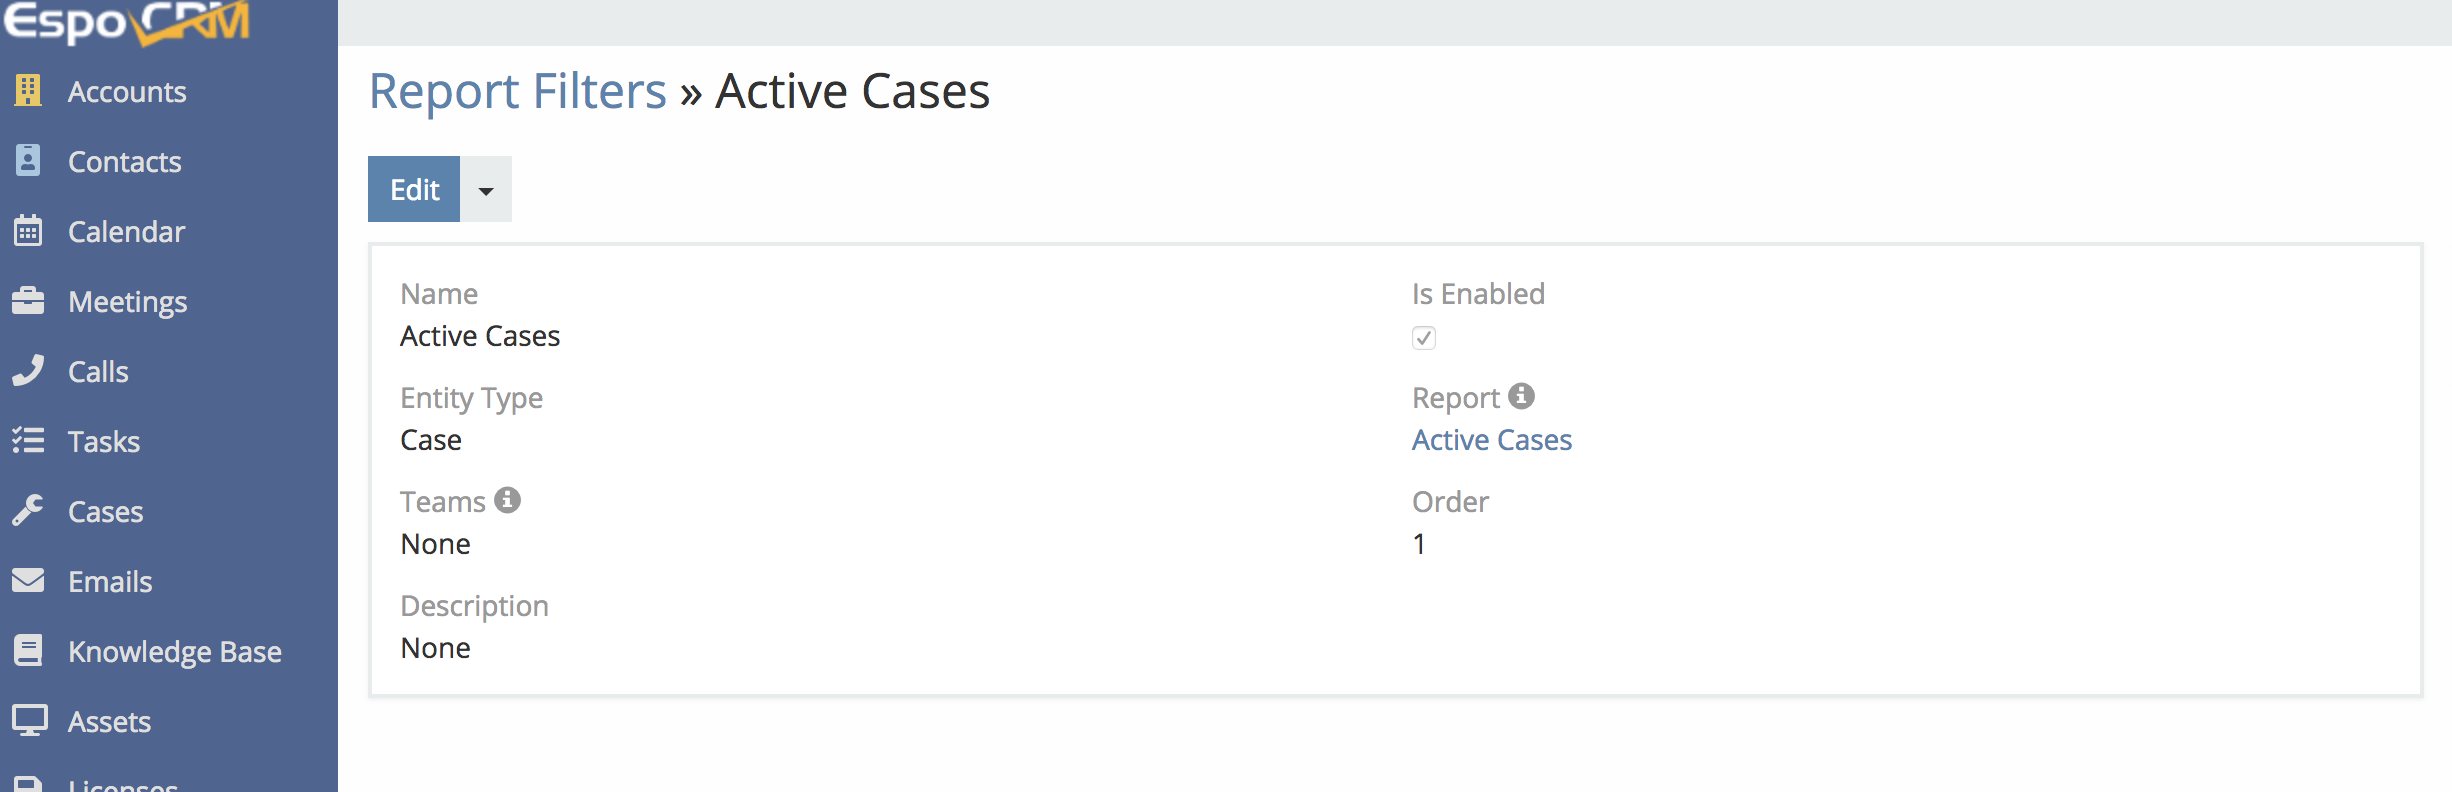Click the Accounts building icon
2452x792 pixels.
click(28, 91)
